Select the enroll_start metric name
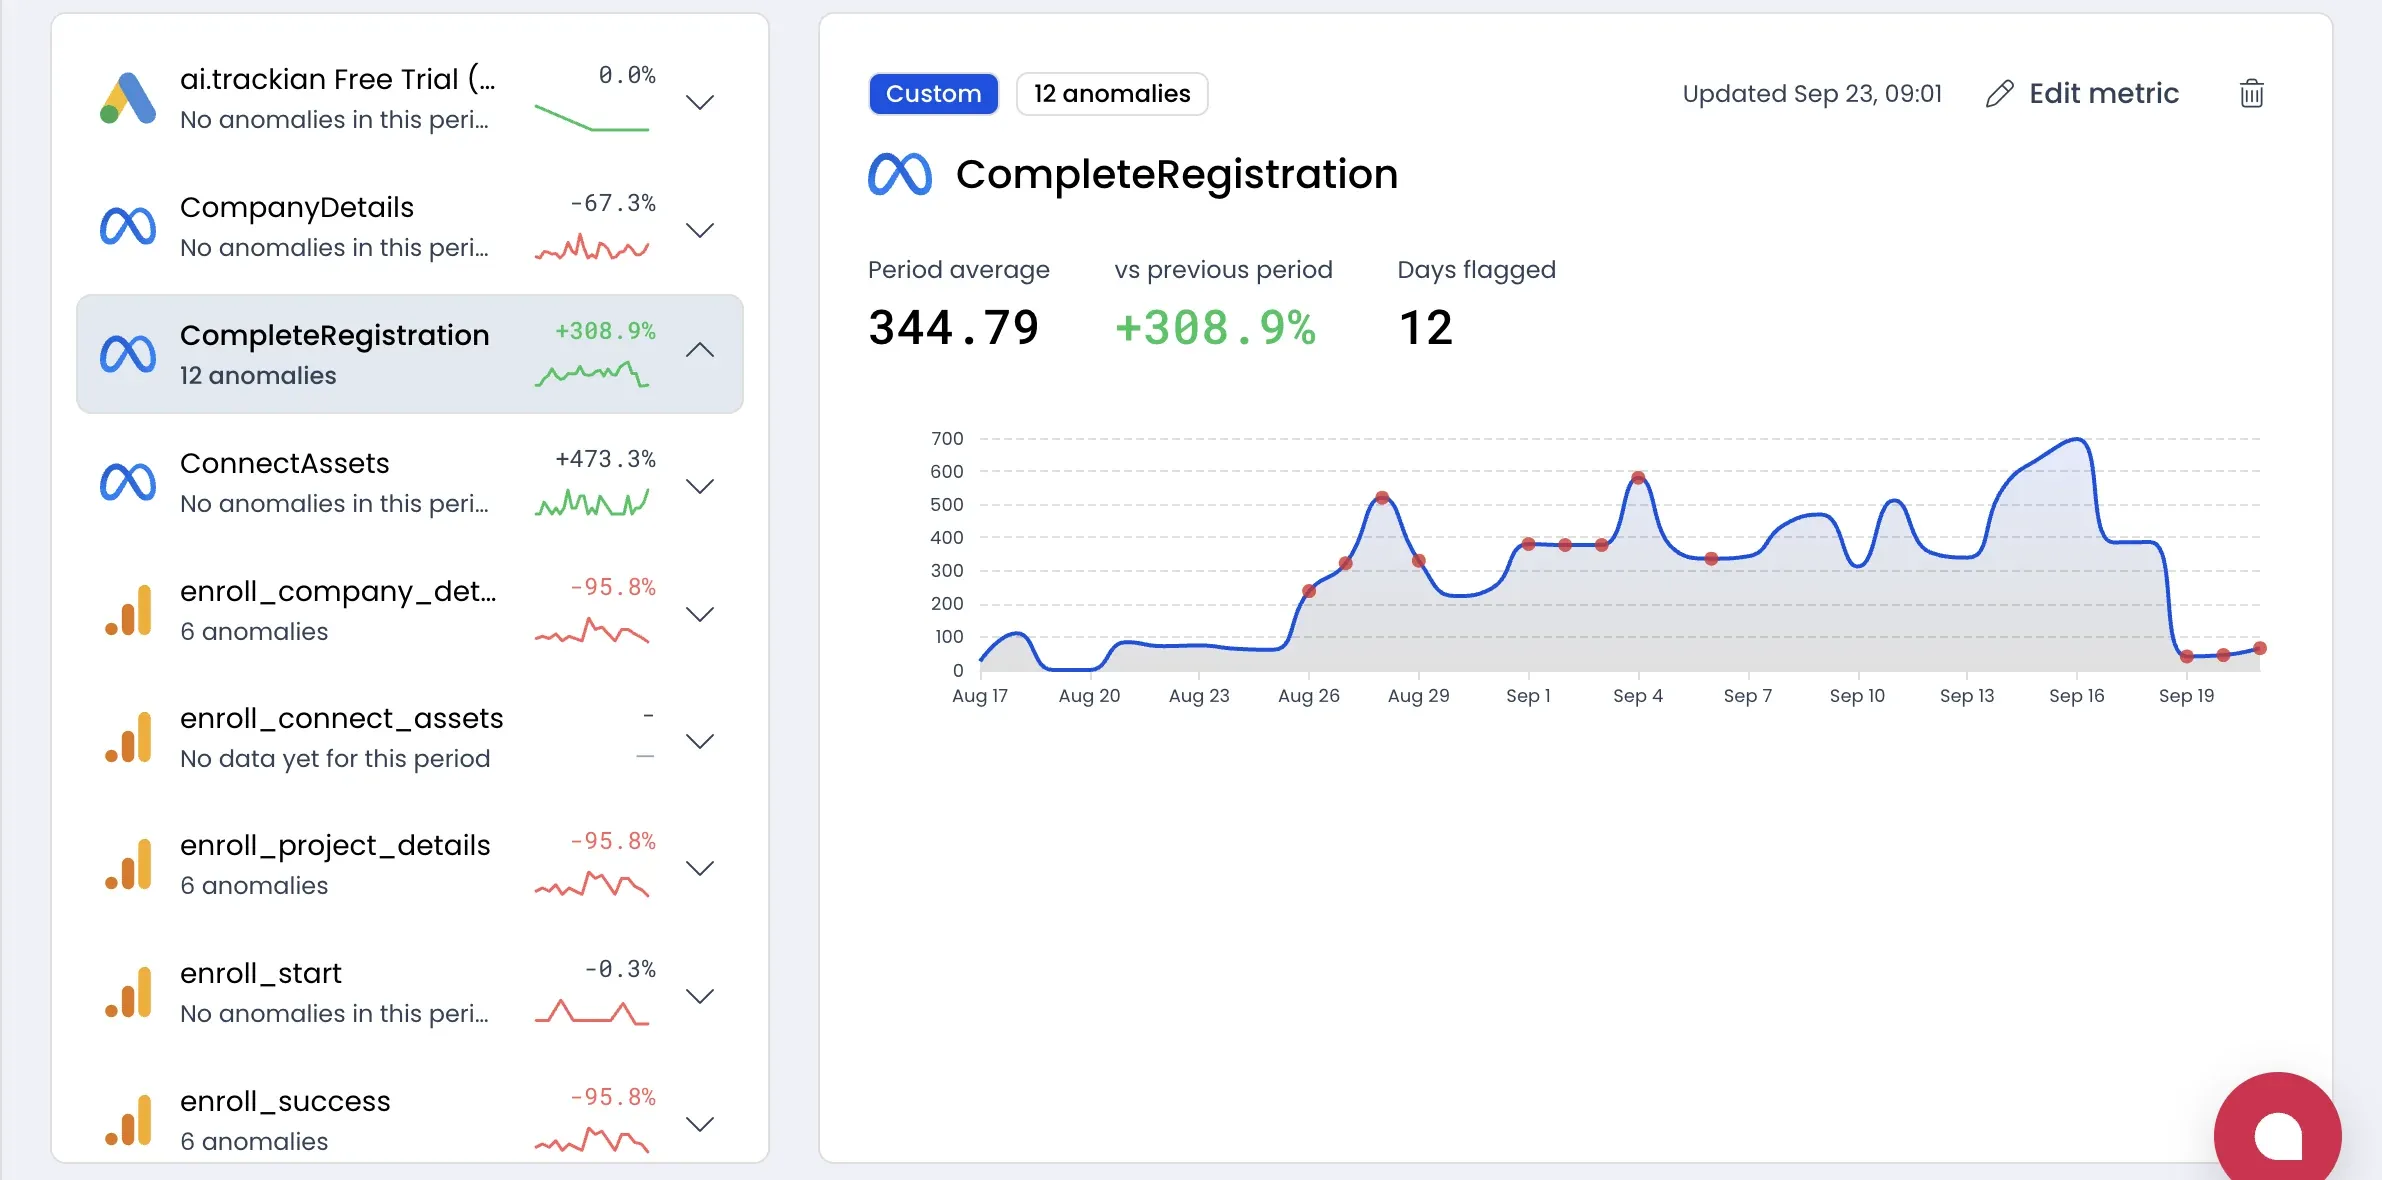This screenshot has width=2382, height=1180. 261,973
